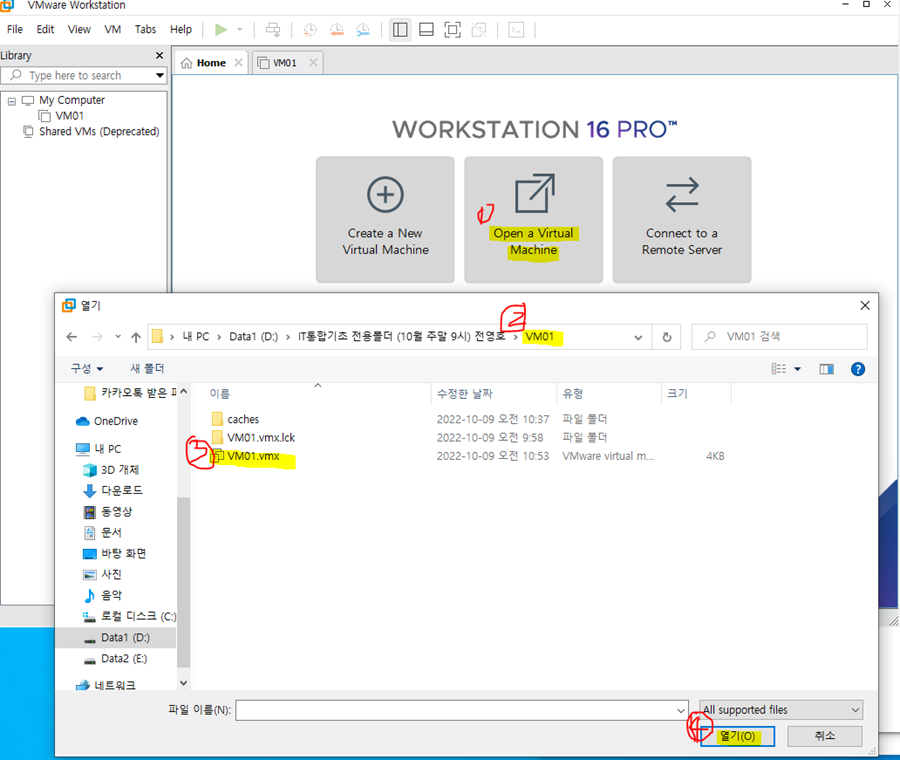Select 로컬 디스크 (C:) in navigation pane
Viewport: 900px width, 760px height.
pos(130,616)
